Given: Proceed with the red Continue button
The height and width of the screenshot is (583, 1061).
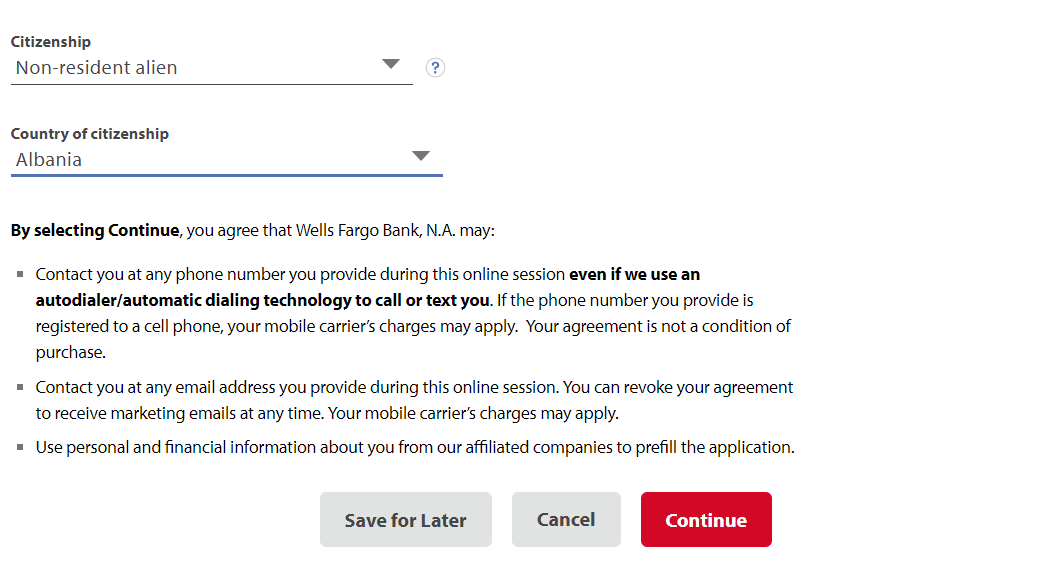Looking at the screenshot, I should coord(706,519).
